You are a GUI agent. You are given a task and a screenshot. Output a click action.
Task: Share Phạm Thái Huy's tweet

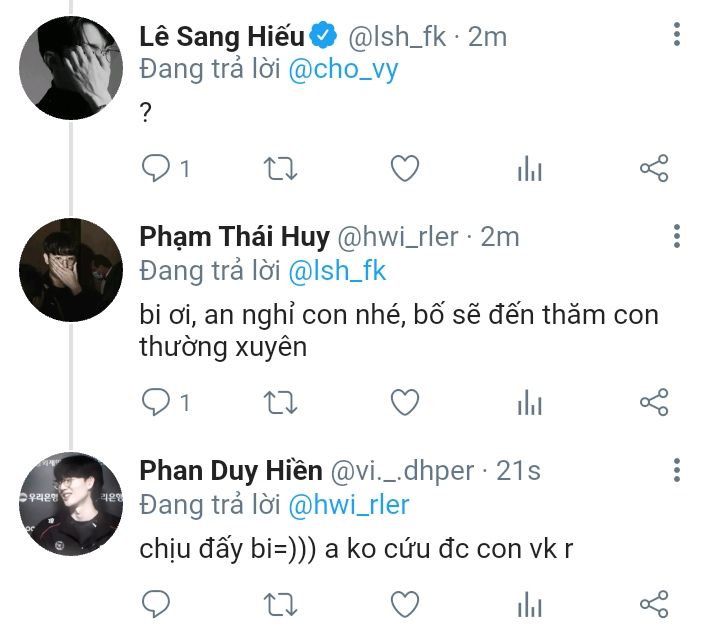coord(653,402)
